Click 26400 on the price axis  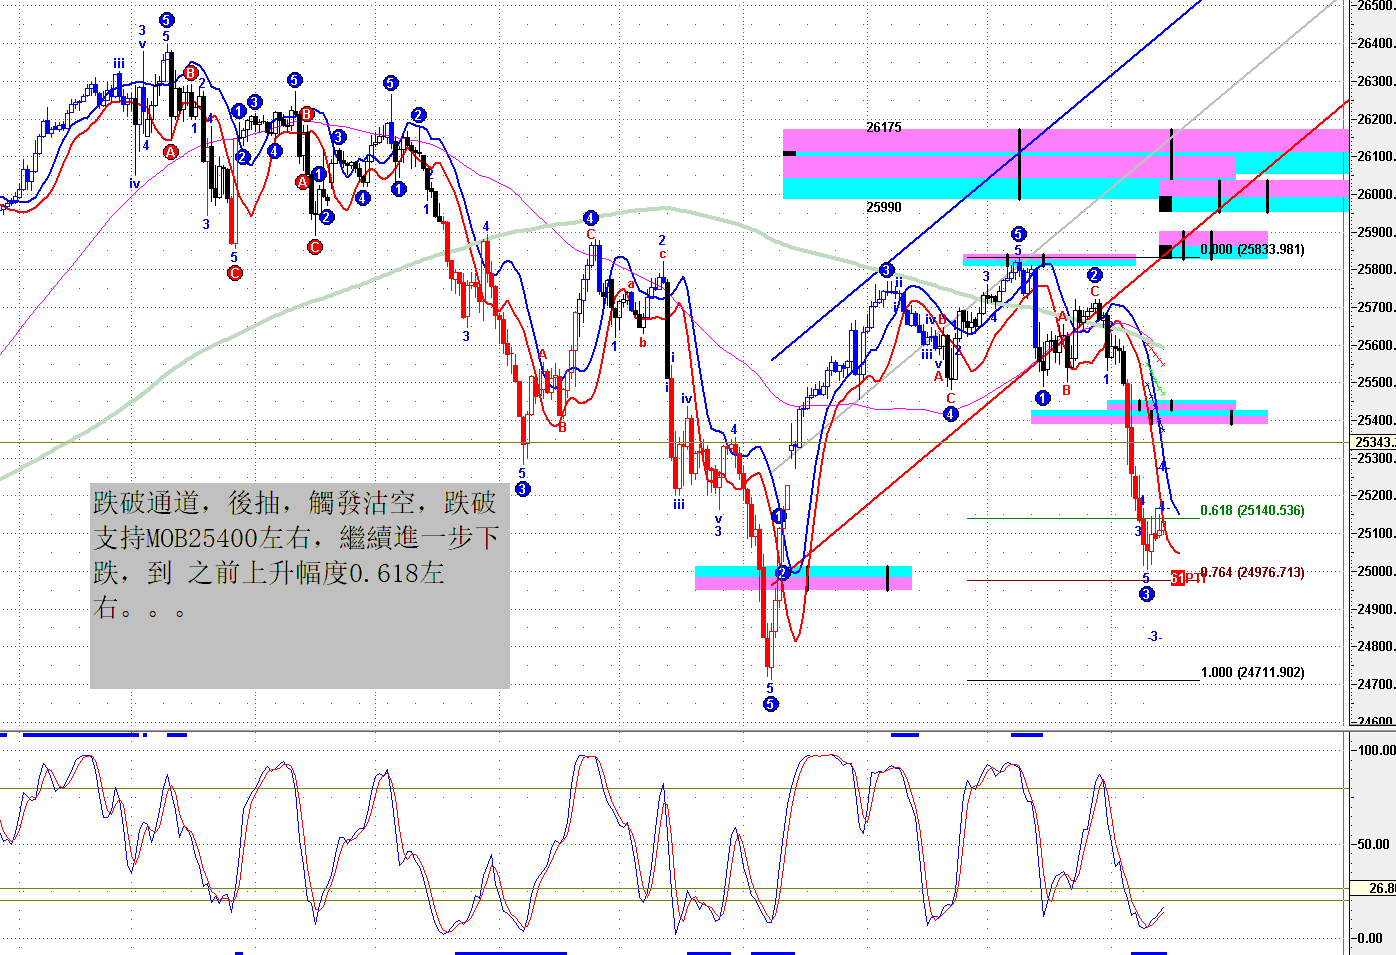pos(1376,43)
